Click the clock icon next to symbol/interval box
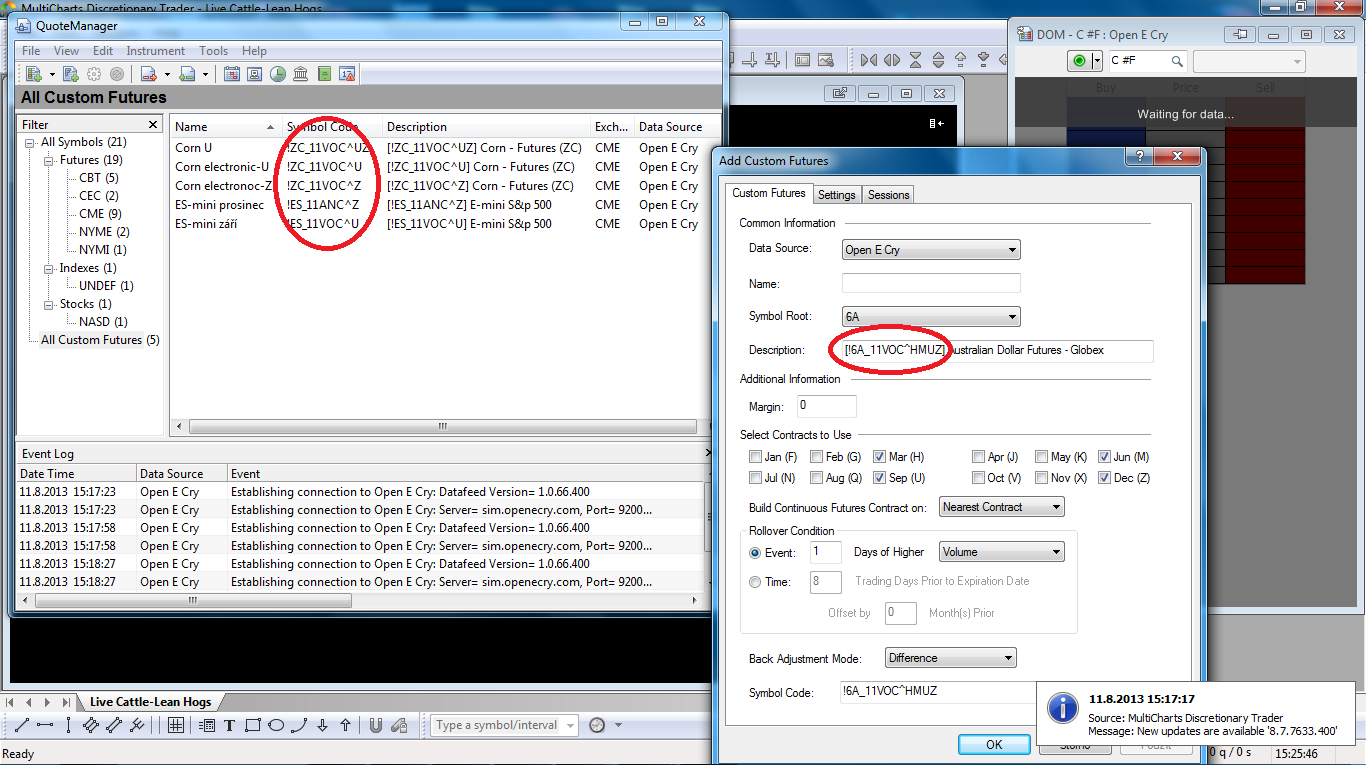Image resolution: width=1366 pixels, height=765 pixels. [597, 726]
